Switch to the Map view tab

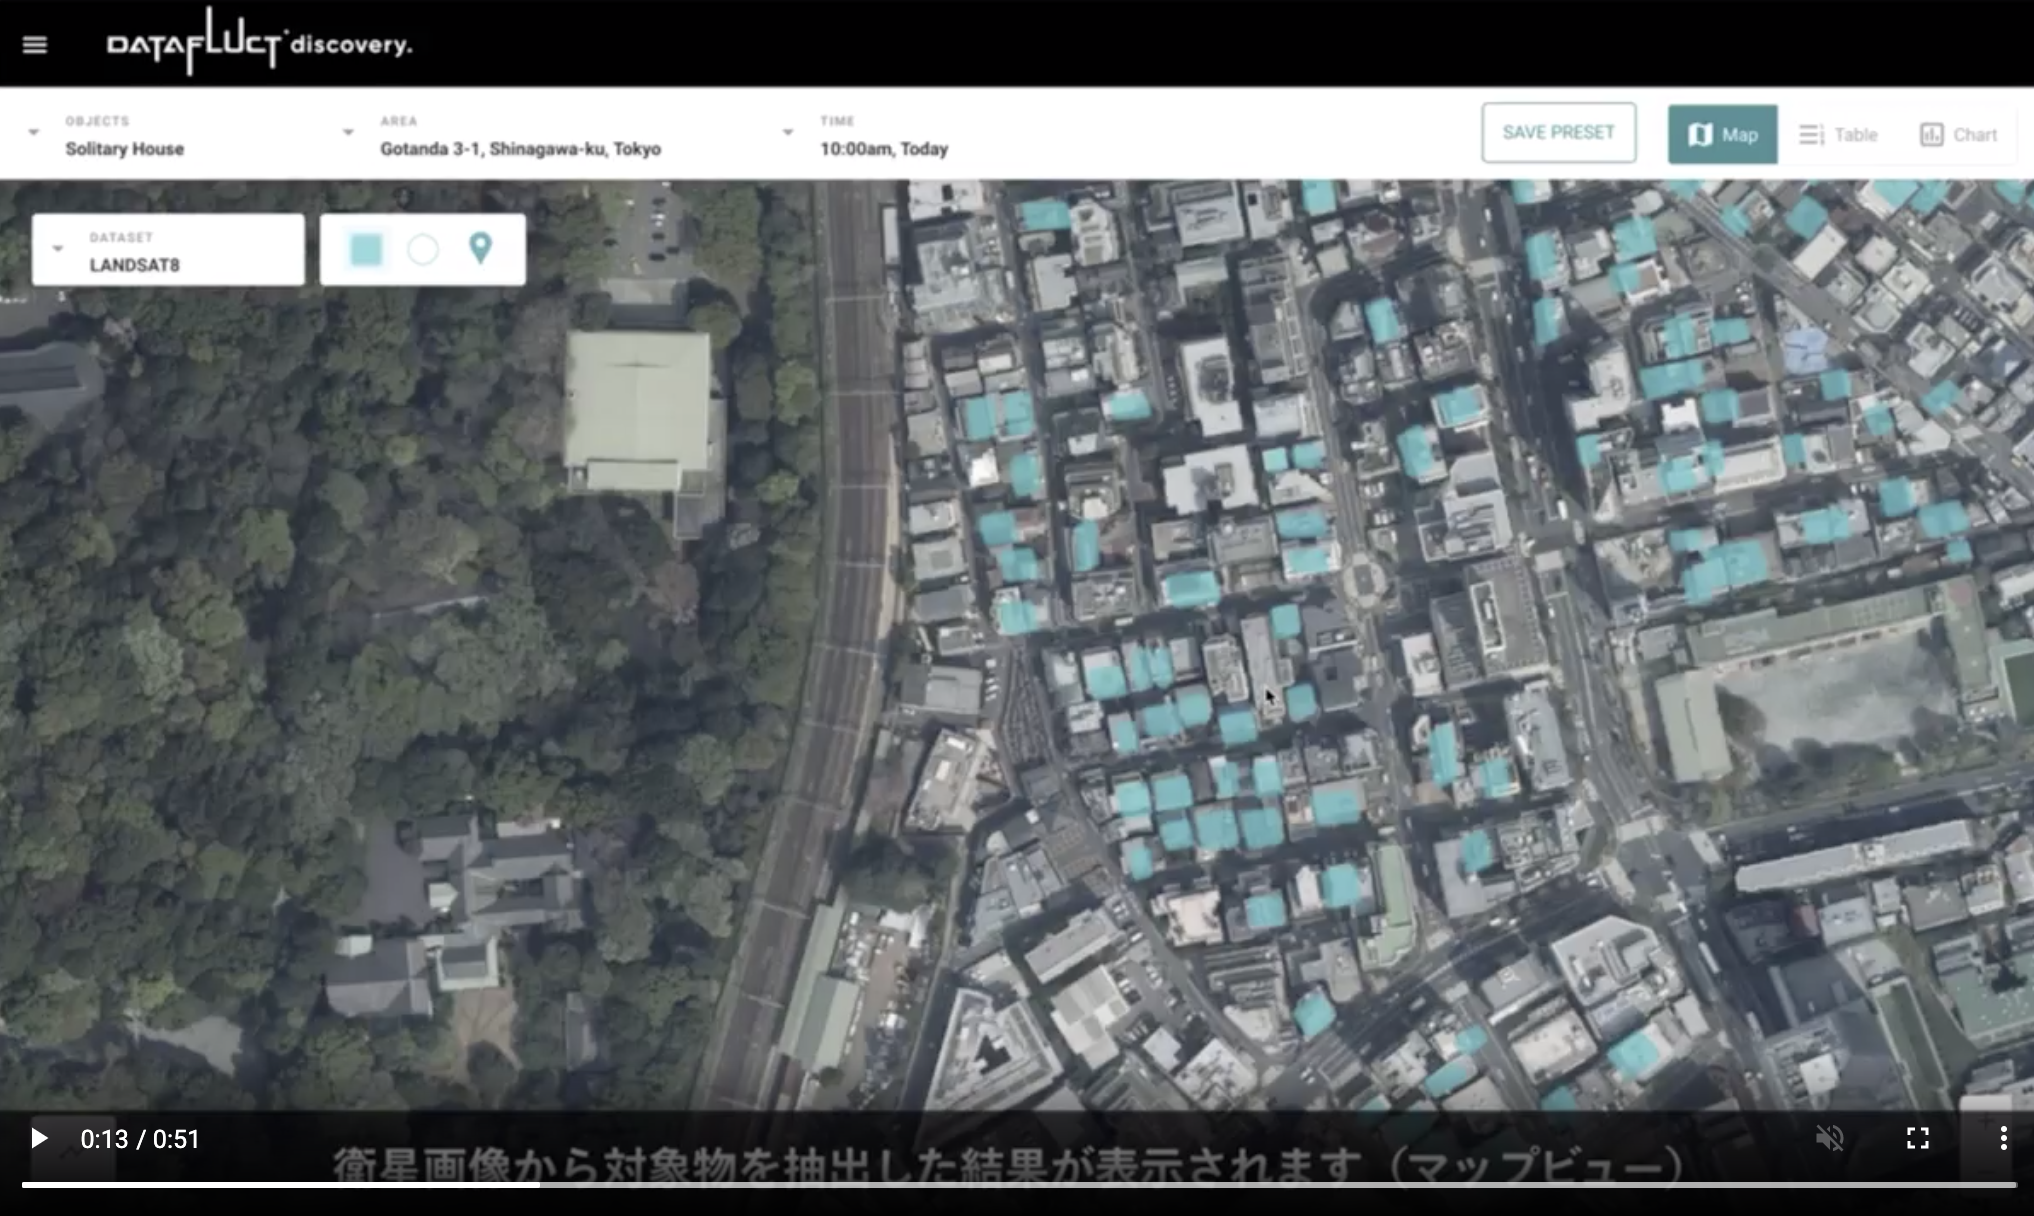1722,134
